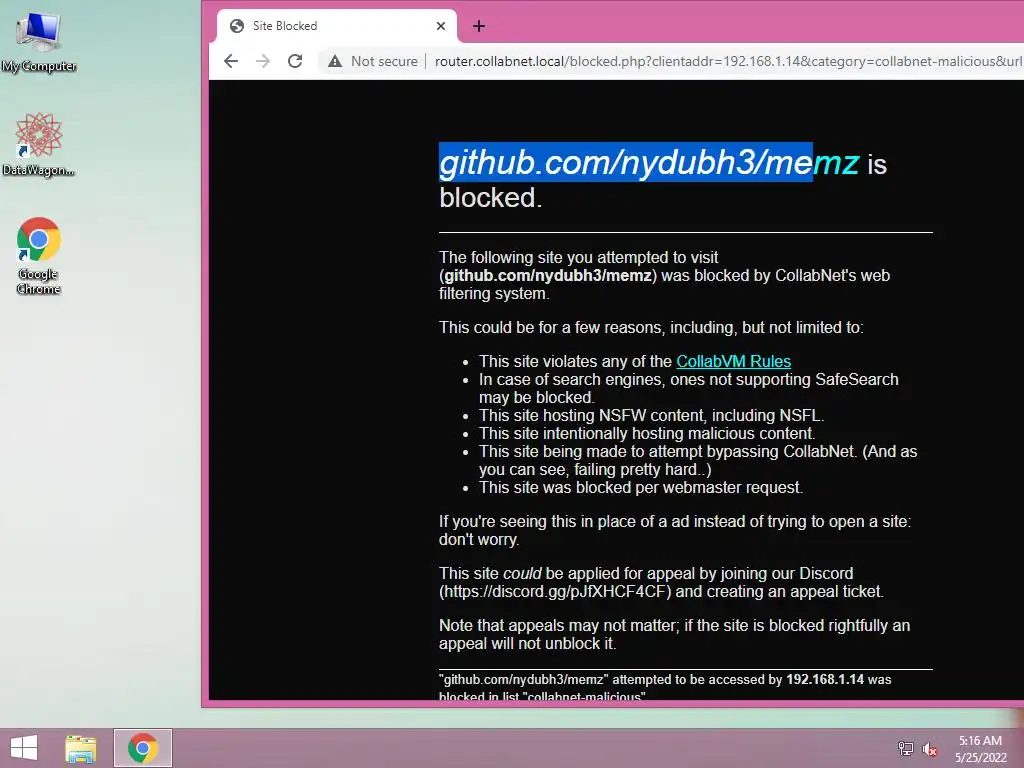Viewport: 1024px width, 768px height.
Task: Click the 'Note that appeals may not matter' paragraph
Action: [674, 634]
